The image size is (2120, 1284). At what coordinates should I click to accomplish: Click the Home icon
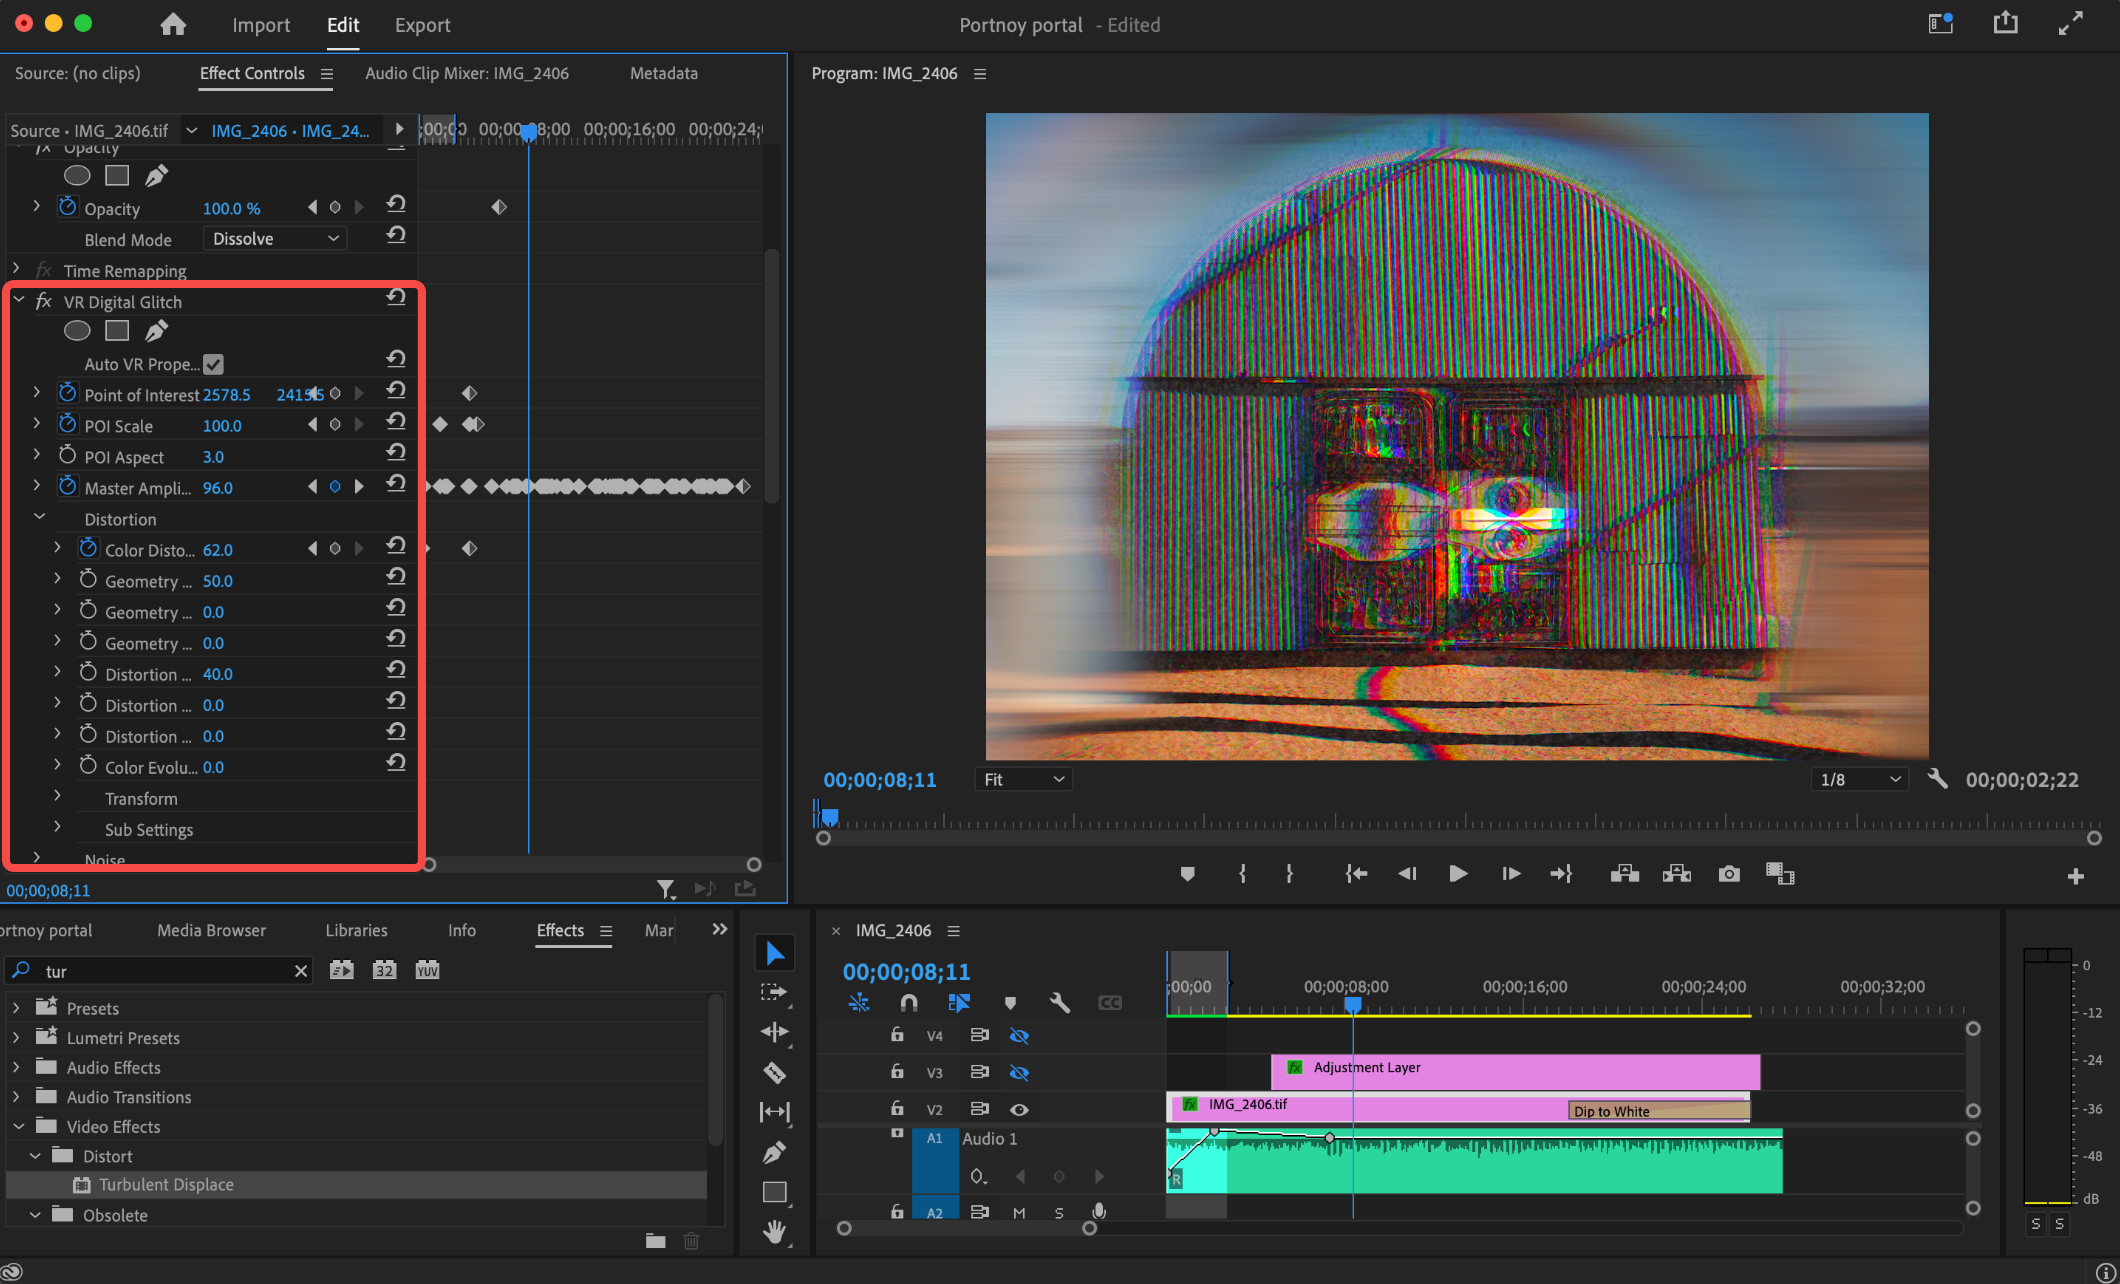pos(173,24)
